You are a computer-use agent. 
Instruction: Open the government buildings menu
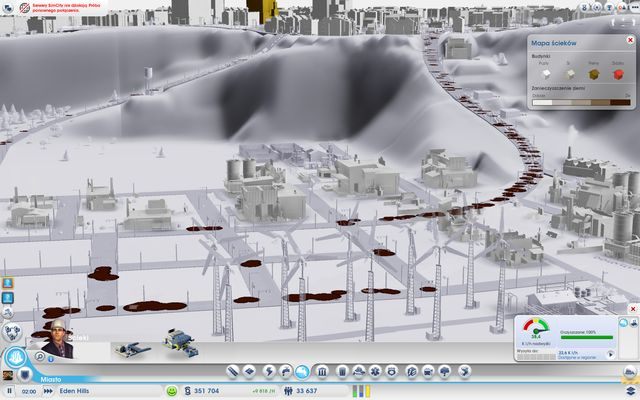tap(322, 371)
